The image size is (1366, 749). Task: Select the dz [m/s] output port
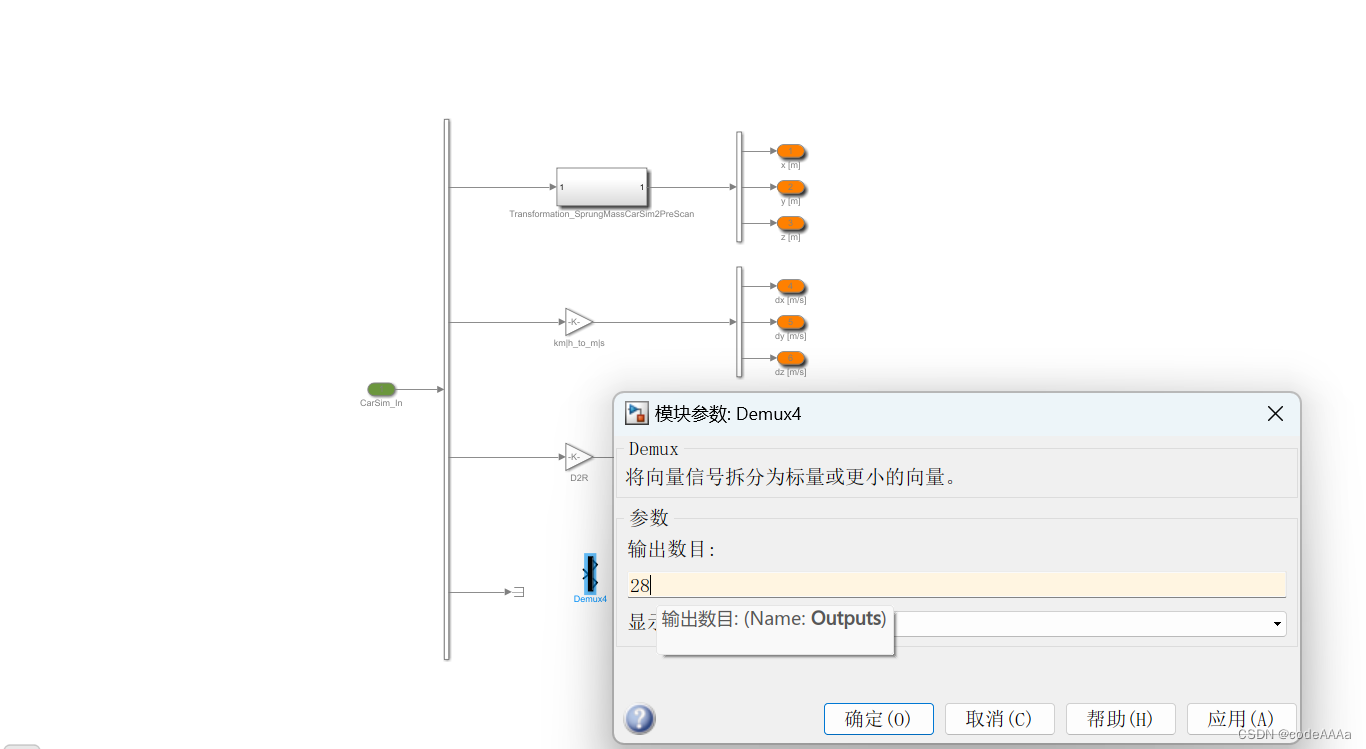coord(791,358)
